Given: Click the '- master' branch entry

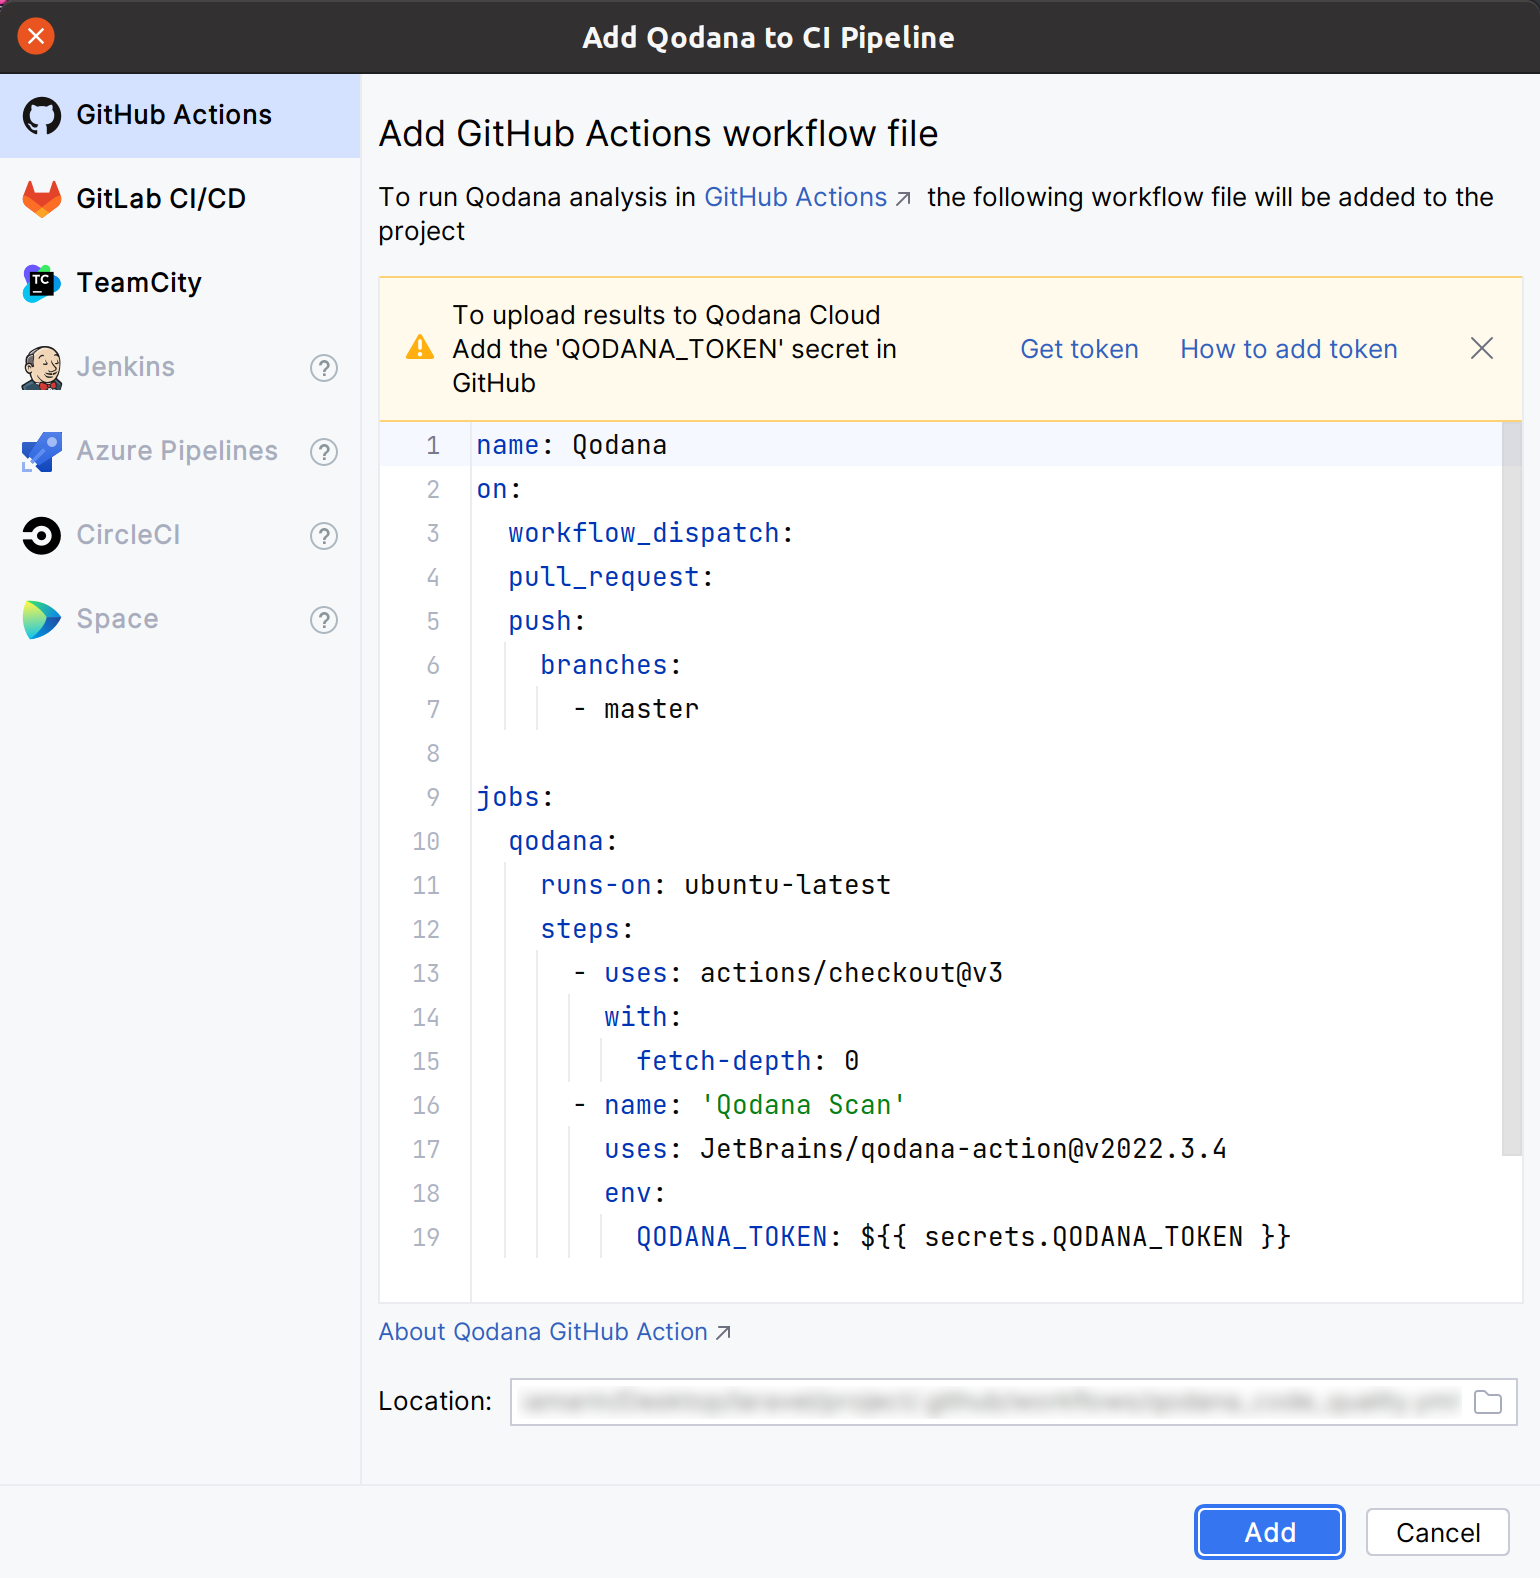Looking at the screenshot, I should [x=636, y=709].
